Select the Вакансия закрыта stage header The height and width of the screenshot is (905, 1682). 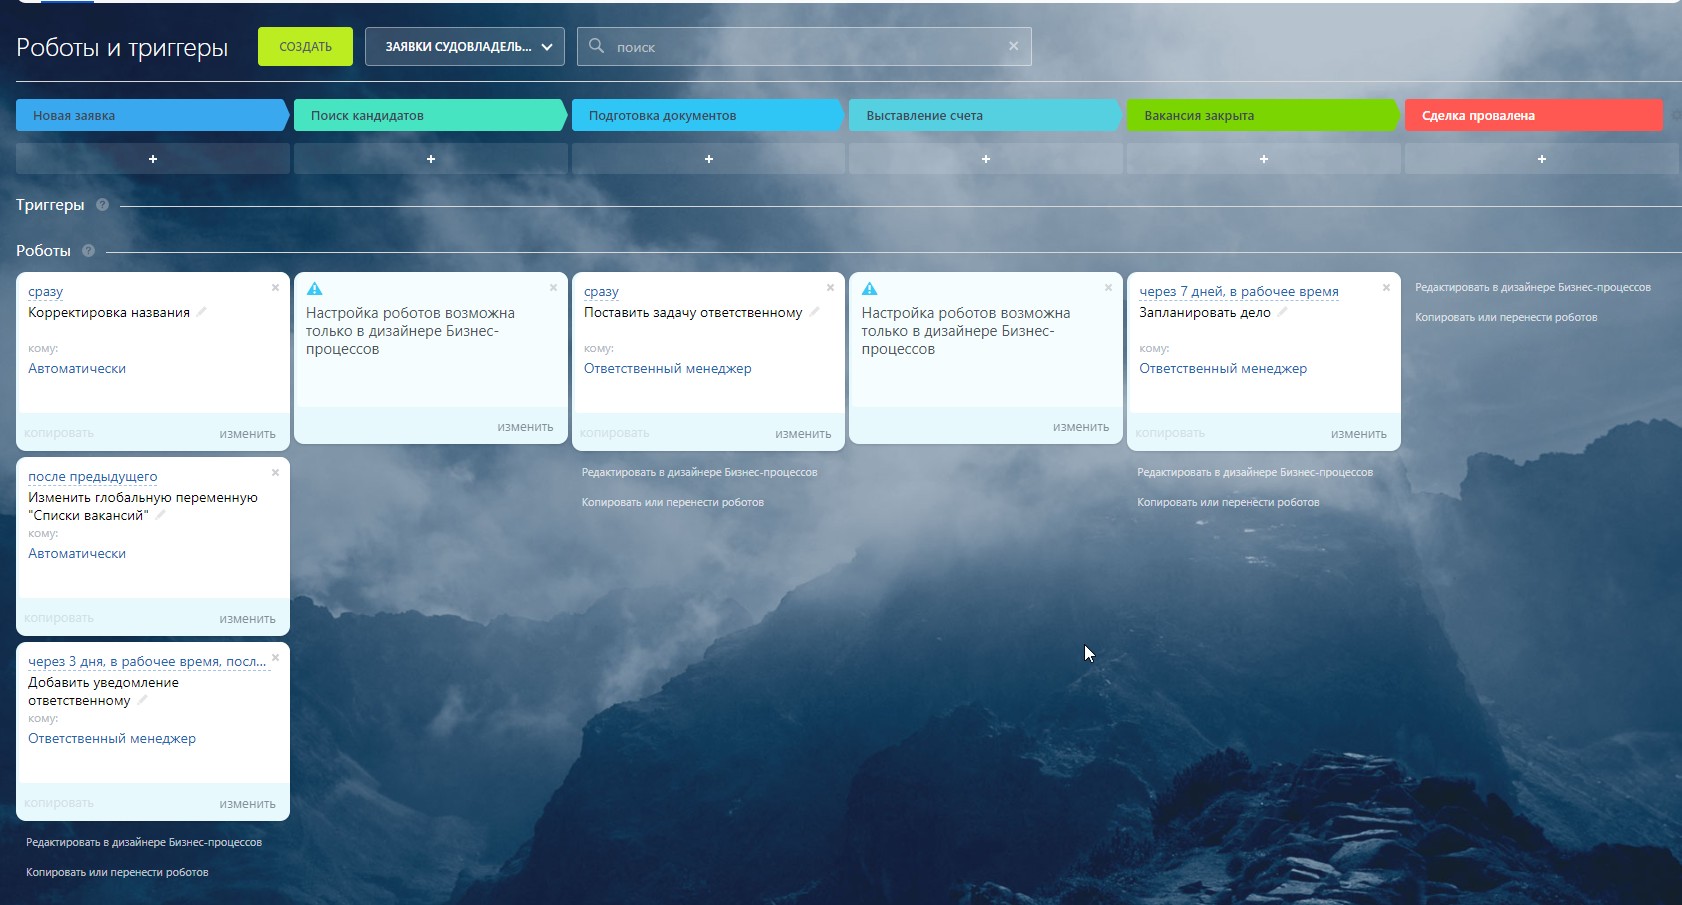(x=1263, y=115)
